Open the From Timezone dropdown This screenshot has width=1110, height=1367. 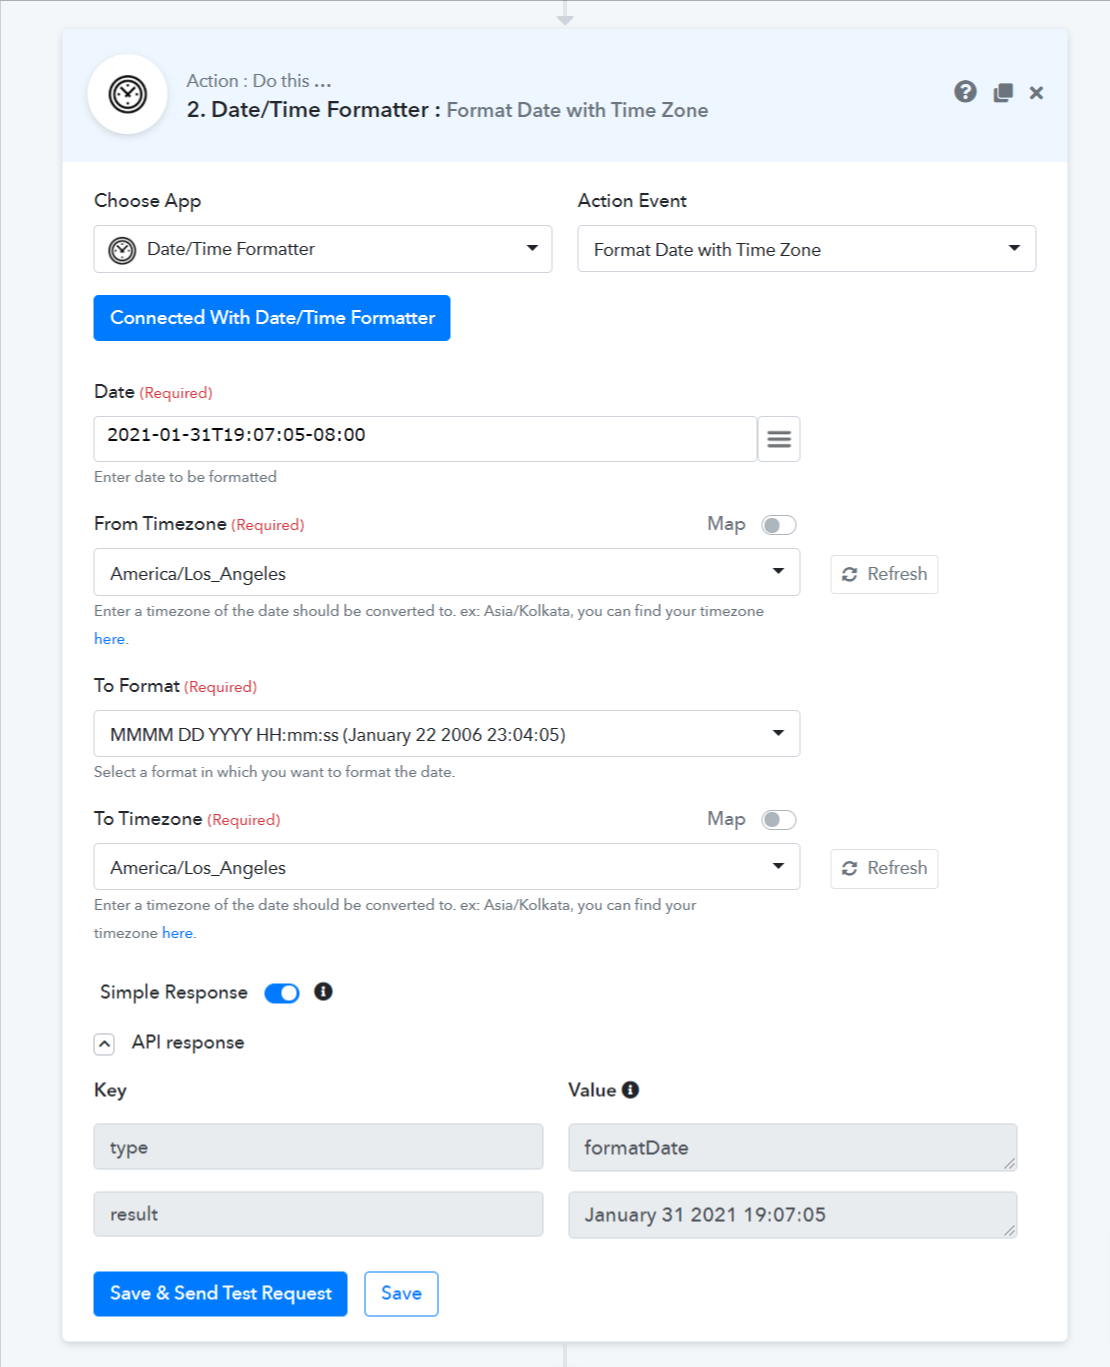[447, 572]
